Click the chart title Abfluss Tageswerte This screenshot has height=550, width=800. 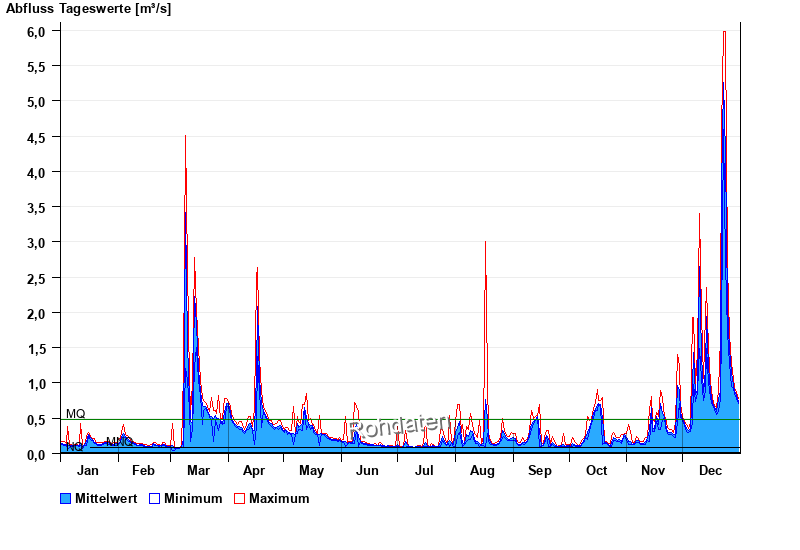point(88,9)
